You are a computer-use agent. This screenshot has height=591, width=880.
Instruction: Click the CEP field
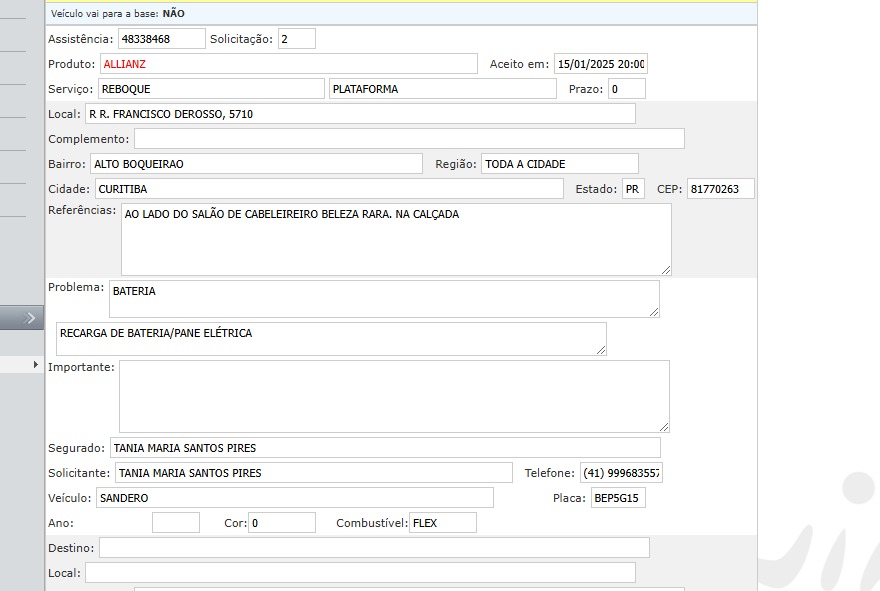click(720, 189)
